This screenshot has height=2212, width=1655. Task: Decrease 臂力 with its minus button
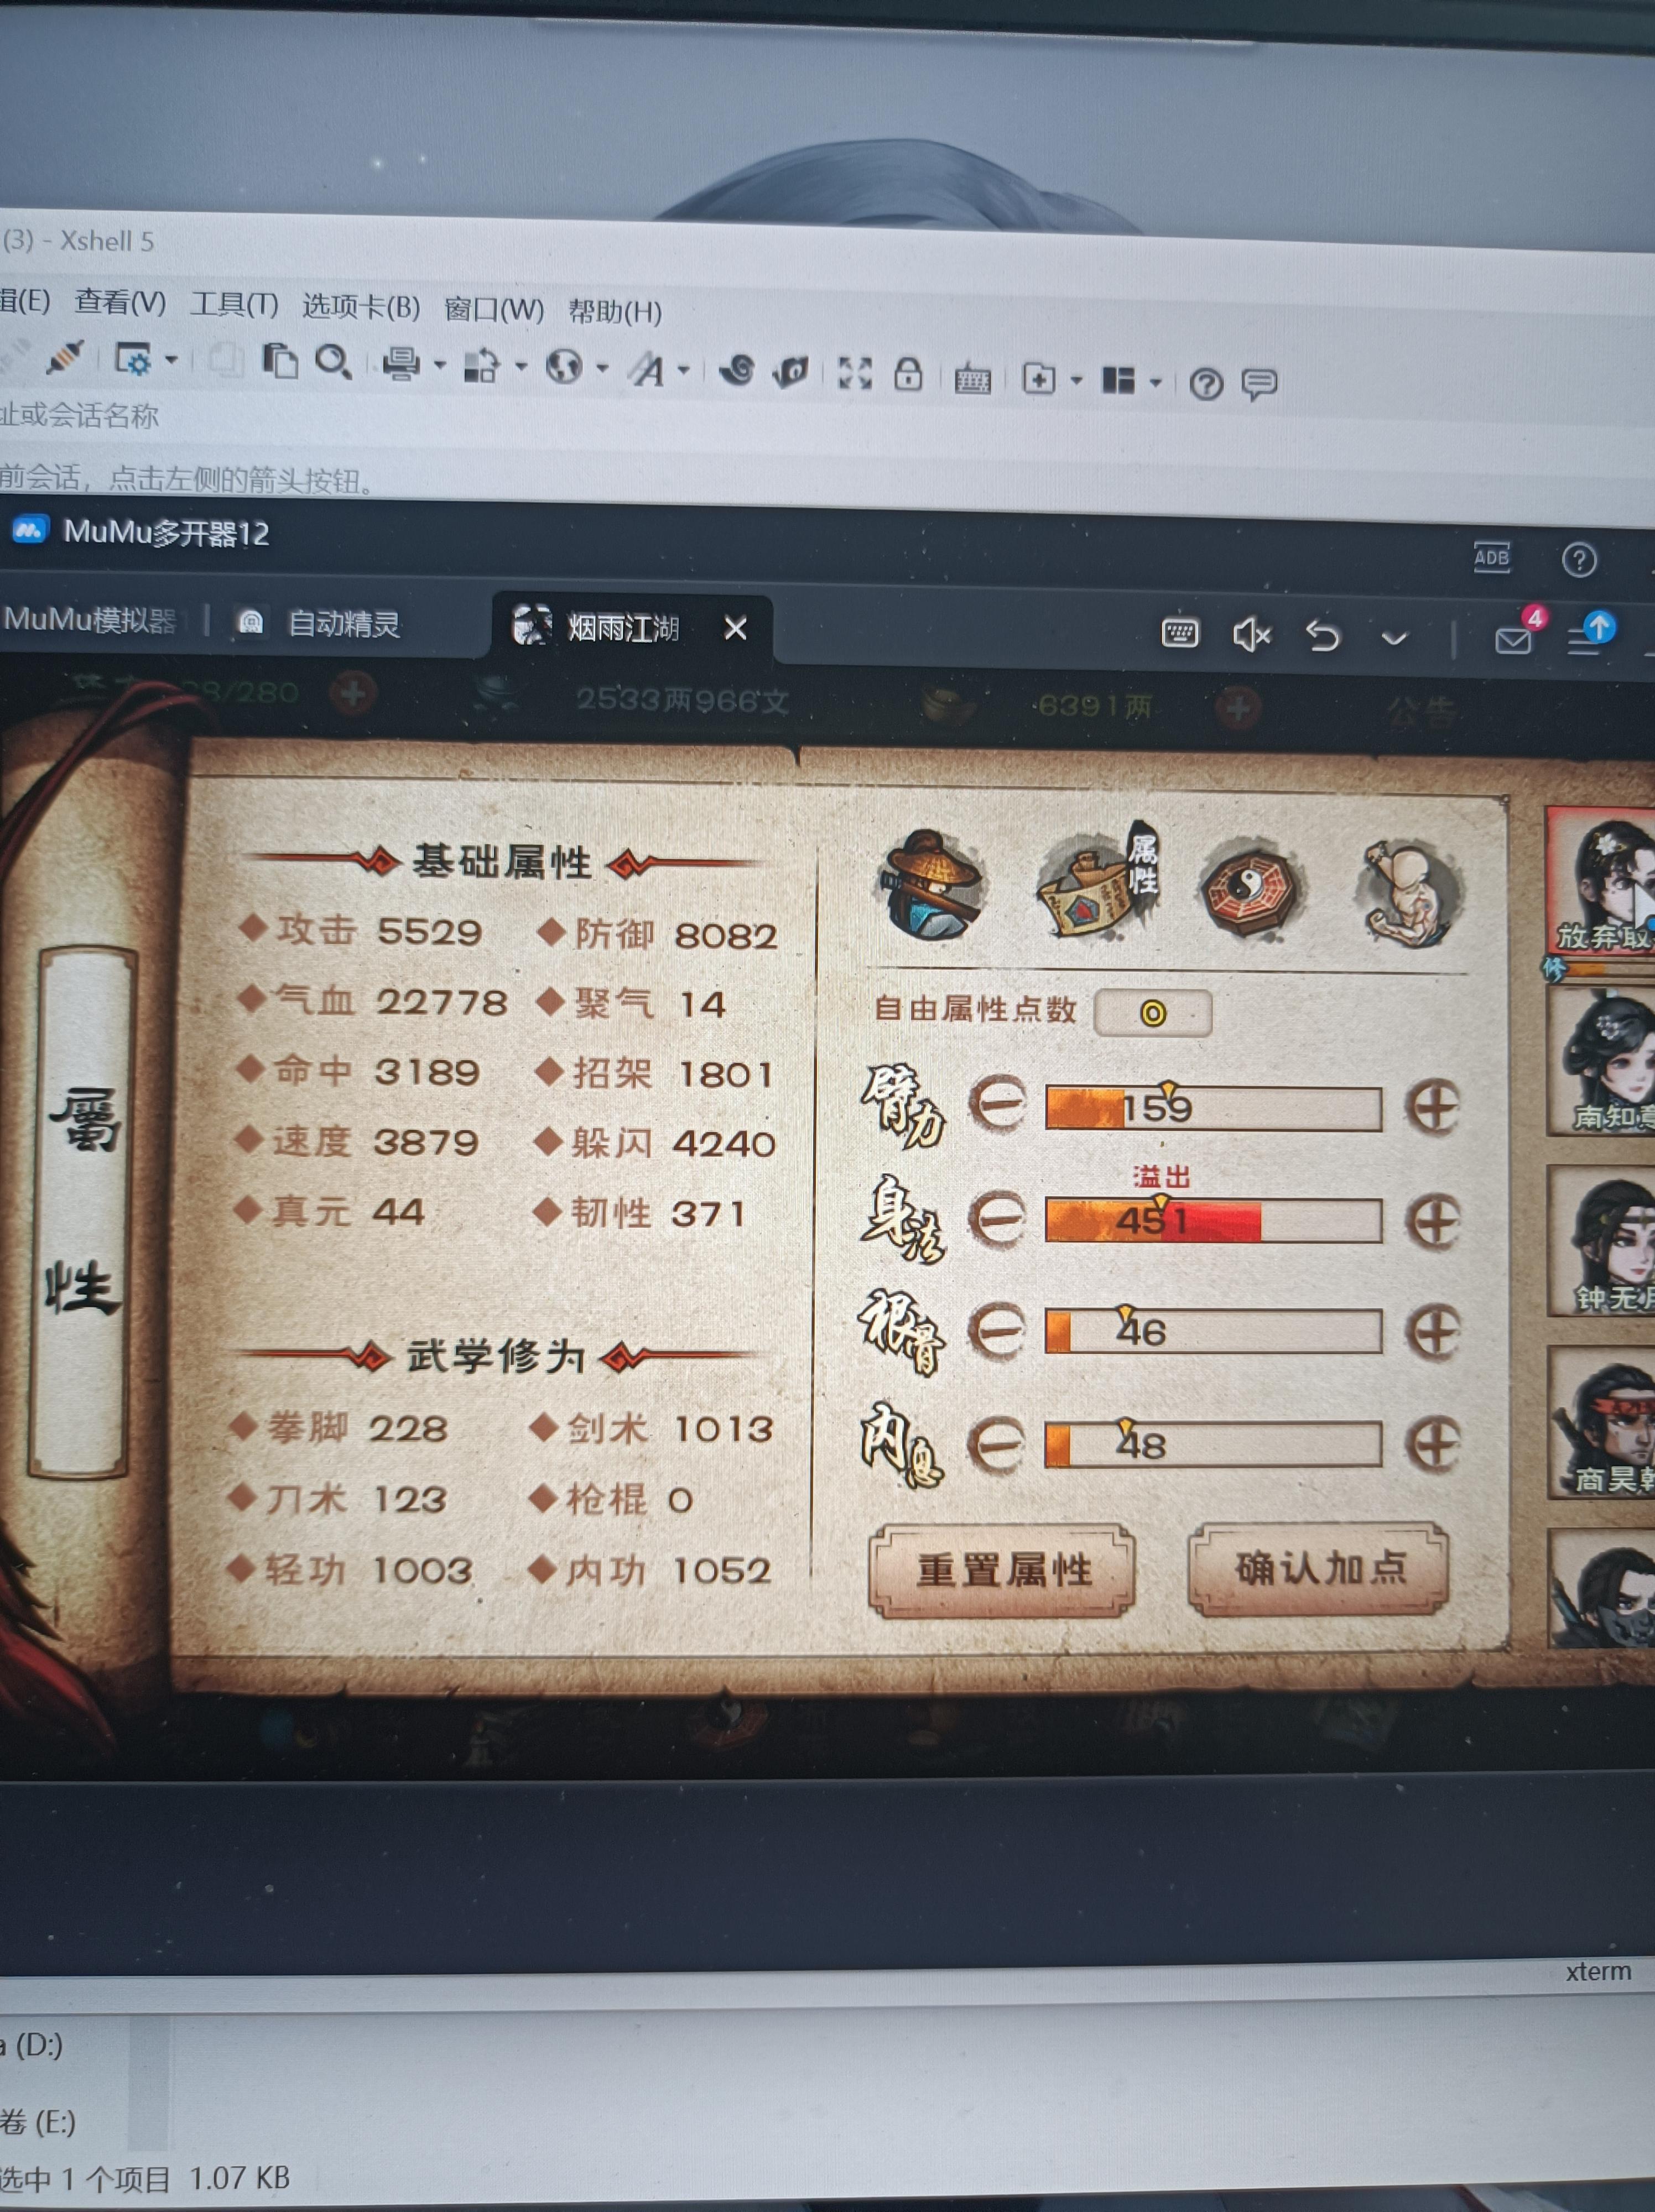[x=998, y=1104]
